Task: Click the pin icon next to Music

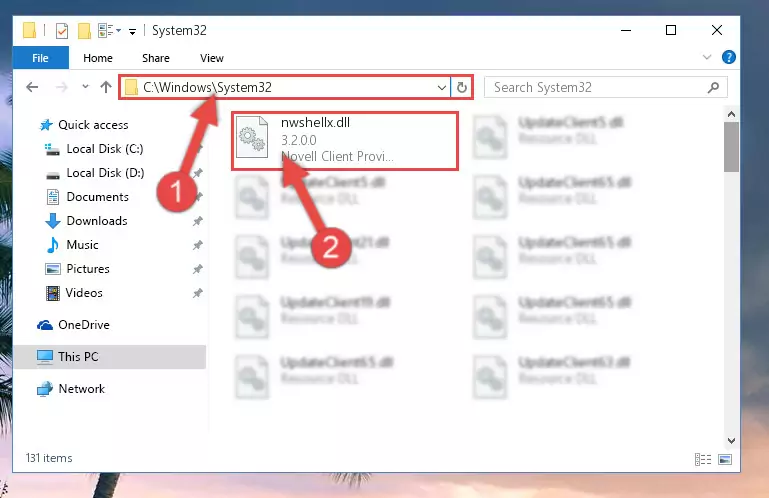Action: (197, 245)
